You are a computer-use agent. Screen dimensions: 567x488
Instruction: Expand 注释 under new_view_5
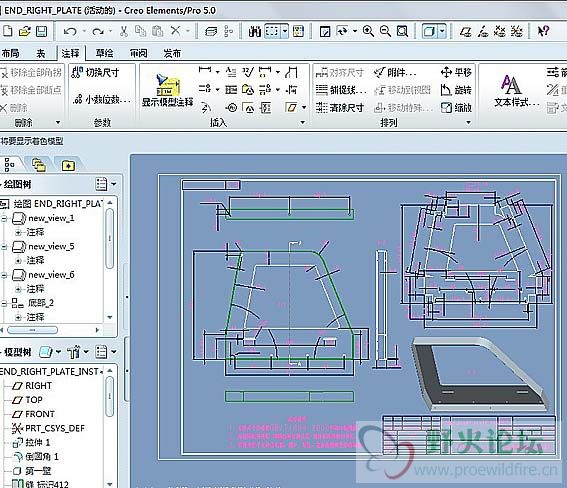pyautogui.click(x=18, y=260)
